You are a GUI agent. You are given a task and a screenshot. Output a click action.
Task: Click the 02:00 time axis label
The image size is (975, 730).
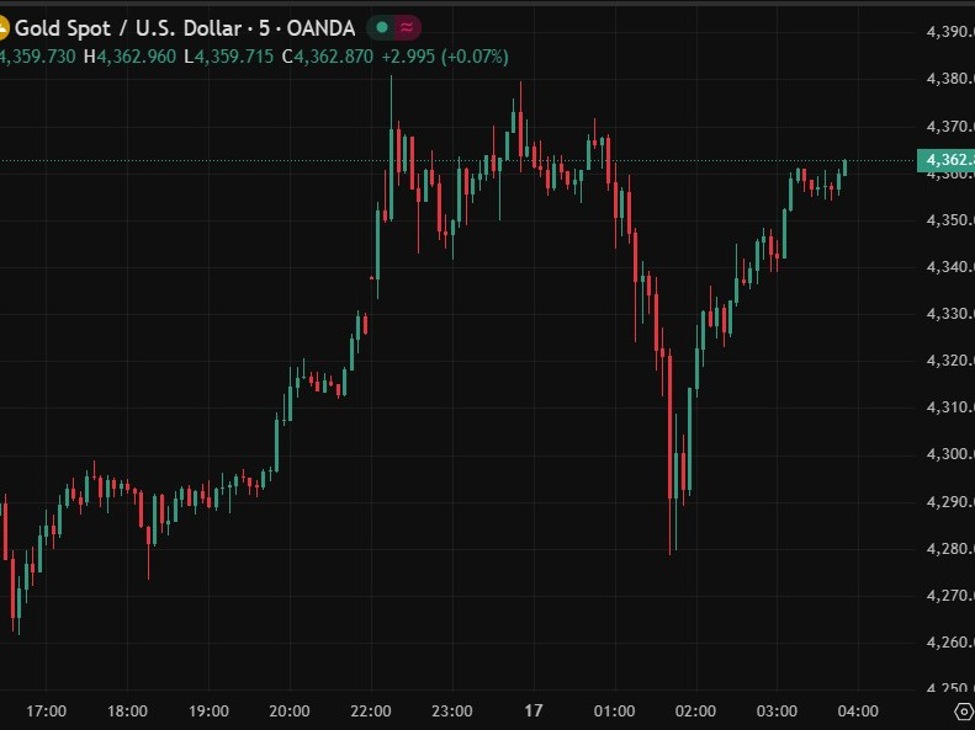(695, 711)
